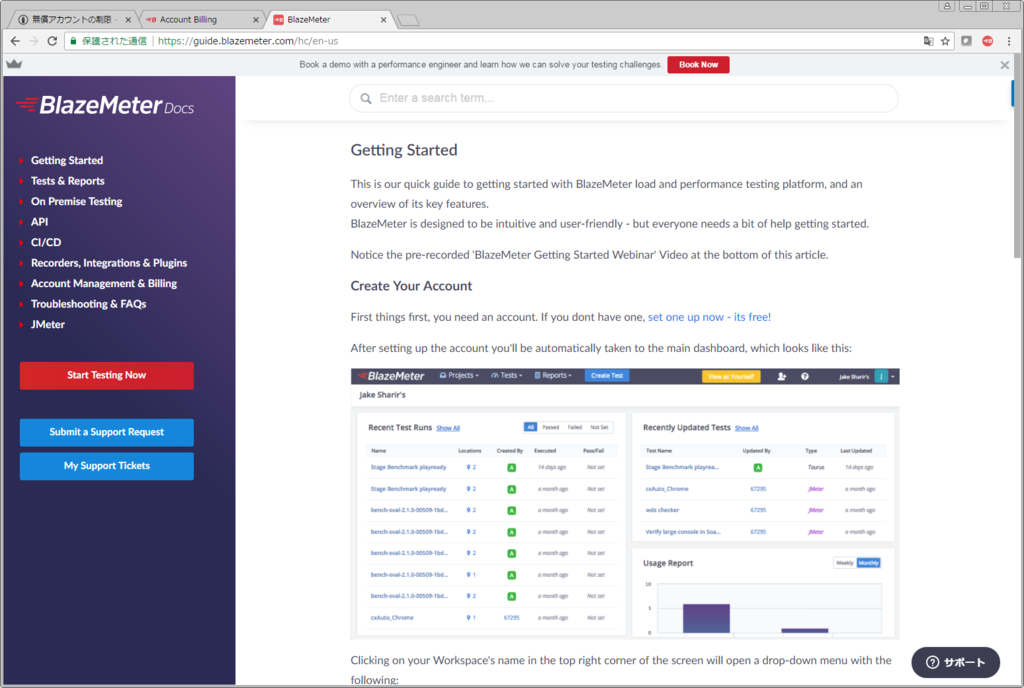1024x688 pixels.
Task: Click the browser forward arrow
Action: pyautogui.click(x=34, y=41)
